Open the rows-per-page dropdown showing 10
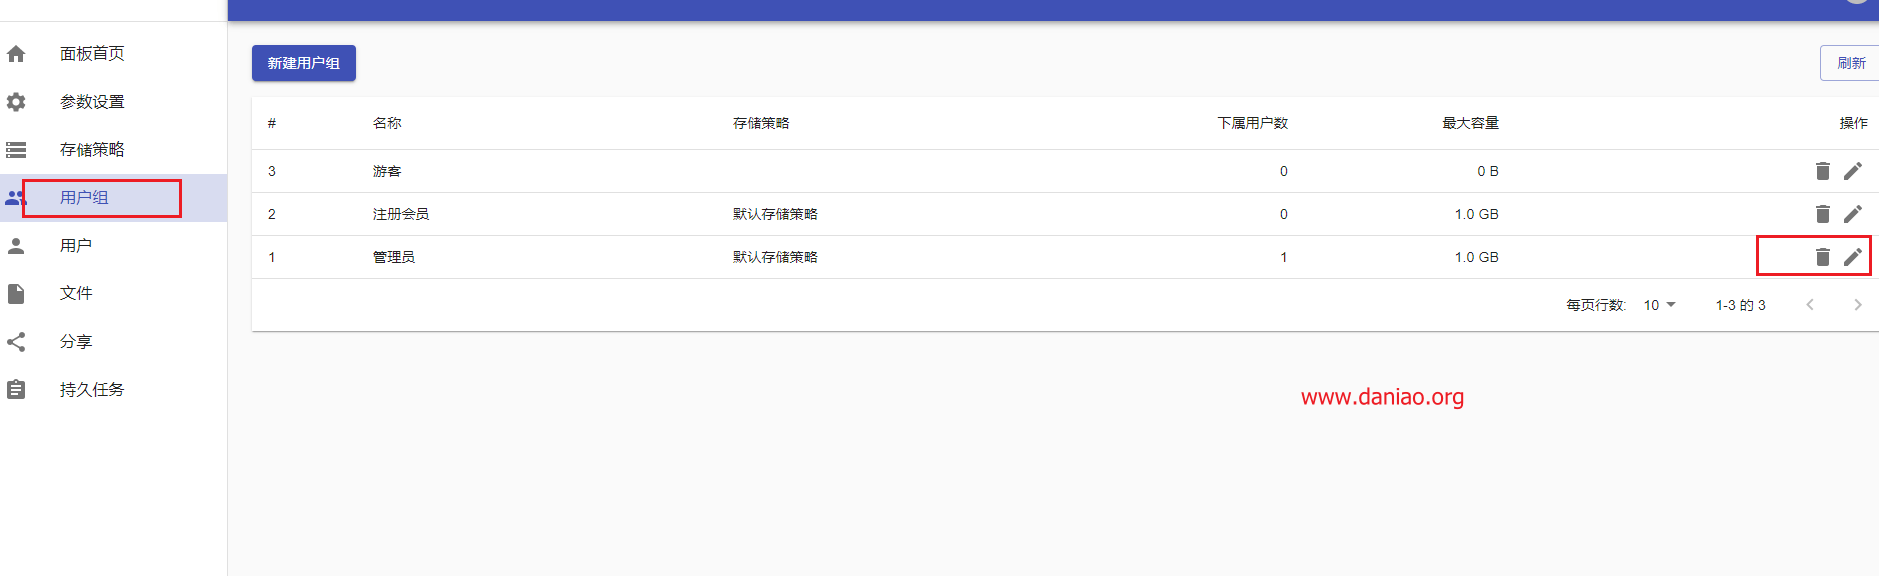The image size is (1879, 576). coord(1660,305)
